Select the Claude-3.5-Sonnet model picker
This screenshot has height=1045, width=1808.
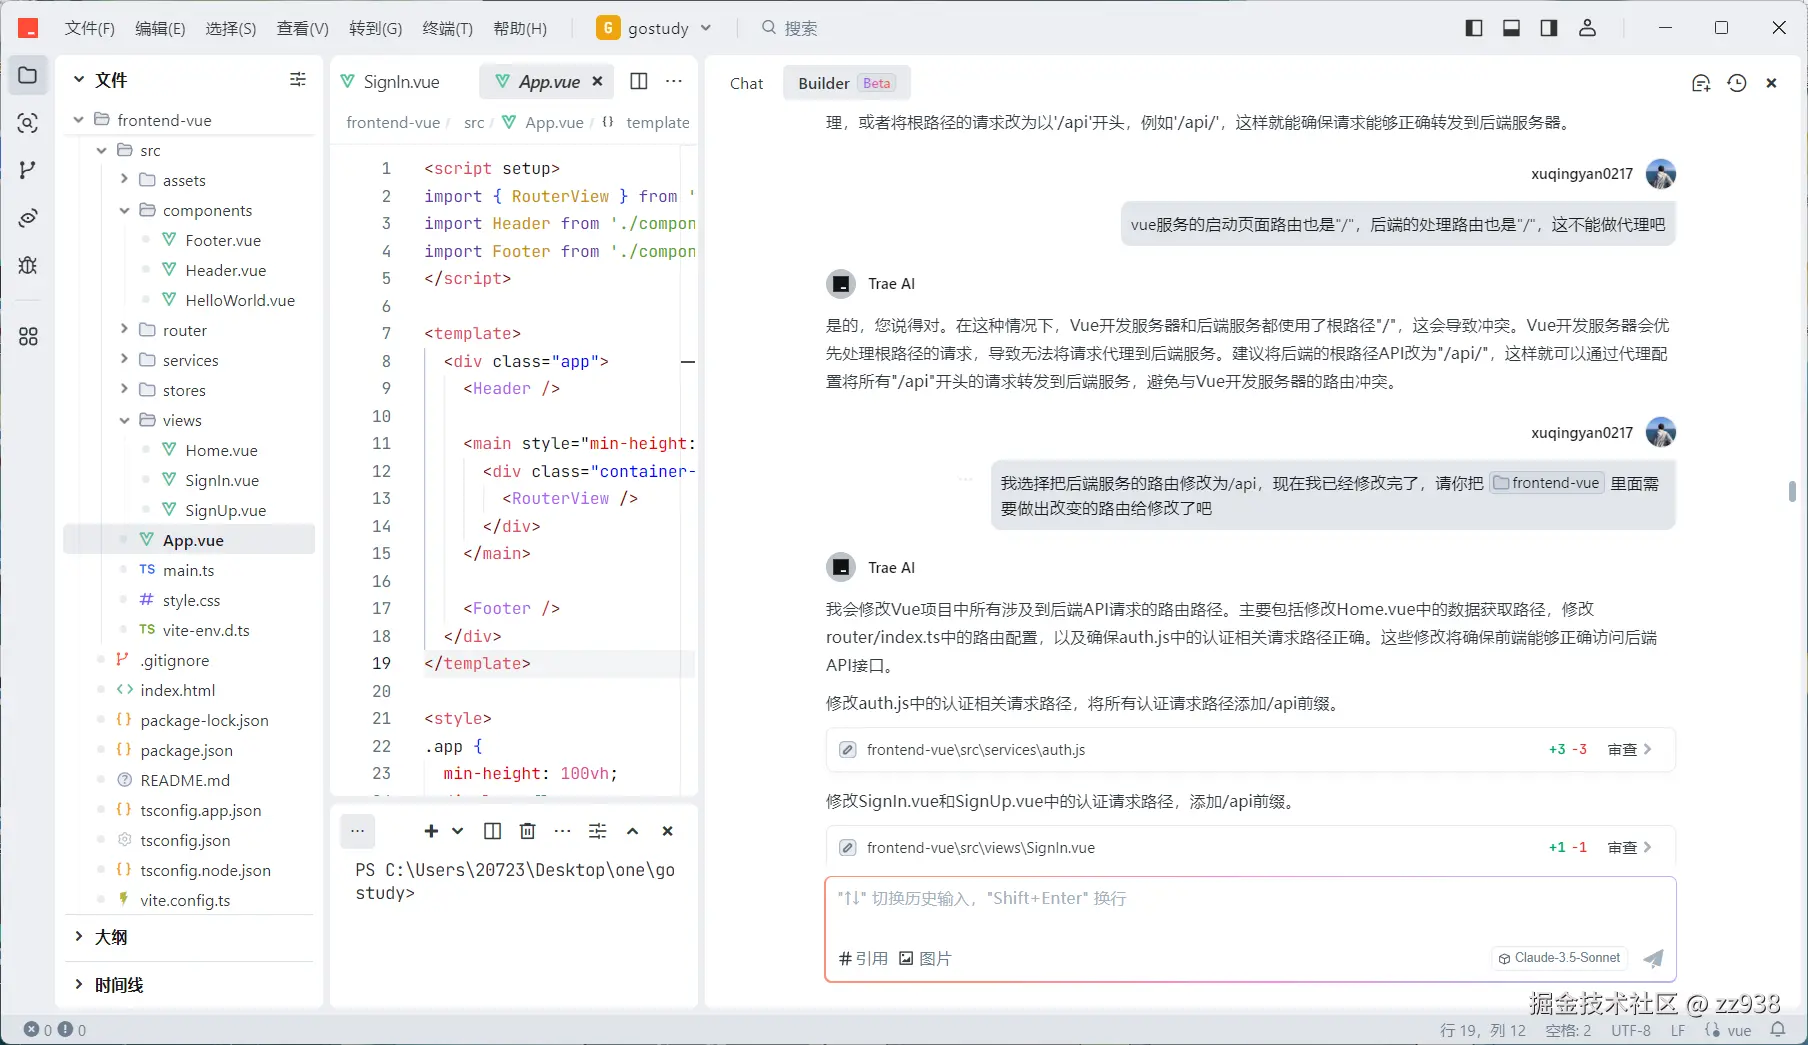point(1559,958)
